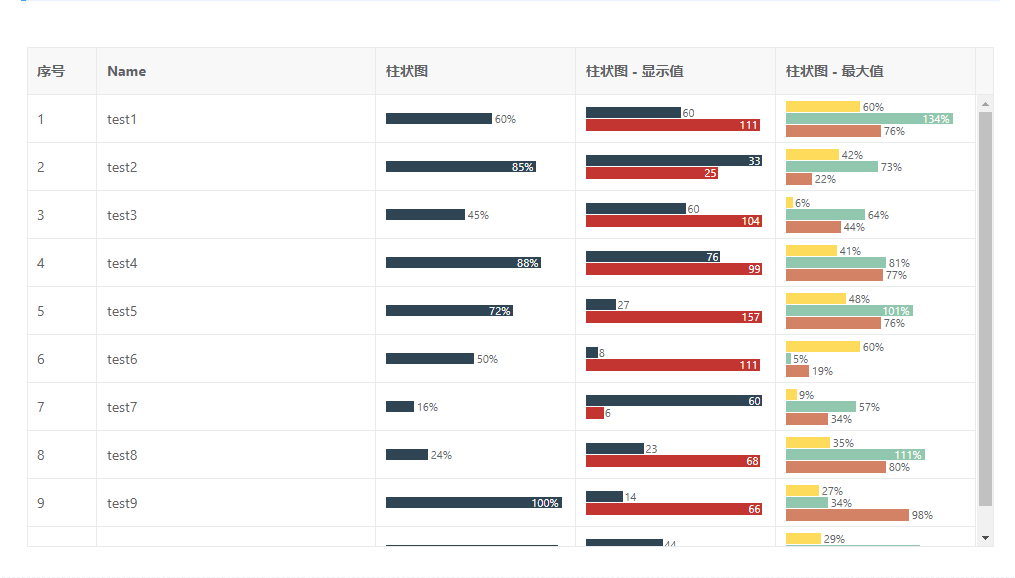
Task: Click the test9 name cell
Action: coord(122,503)
